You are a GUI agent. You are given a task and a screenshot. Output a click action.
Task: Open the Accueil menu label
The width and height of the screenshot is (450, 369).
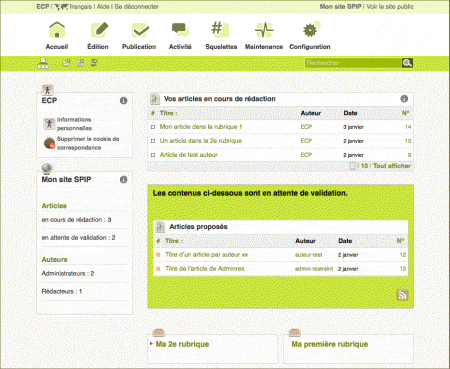[x=57, y=47]
